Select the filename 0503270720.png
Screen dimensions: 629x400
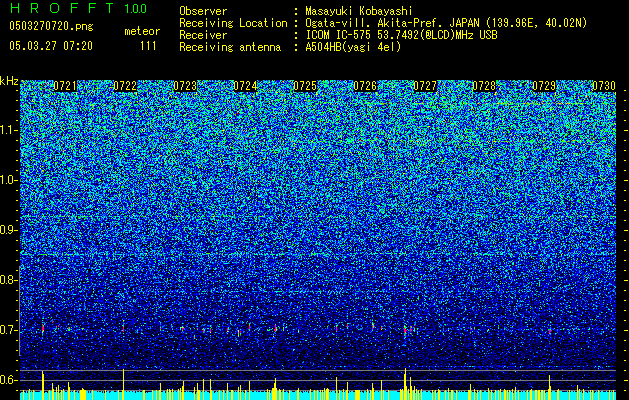51,26
